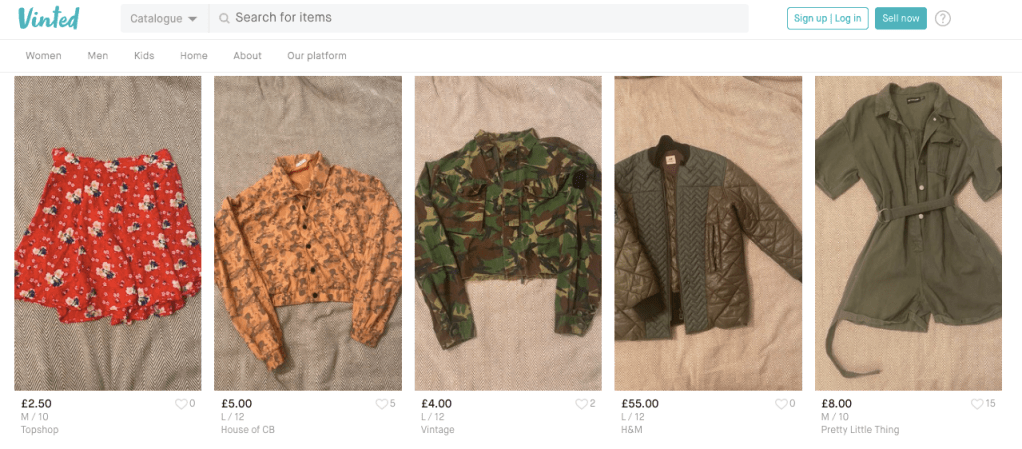This screenshot has width=1022, height=449.
Task: Visit Our platform page
Action: pyautogui.click(x=316, y=56)
